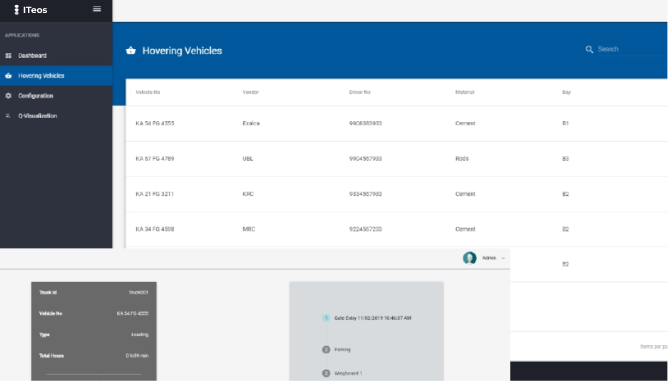
Task: Click the Truck Id value in the card
Action: [x=138, y=292]
